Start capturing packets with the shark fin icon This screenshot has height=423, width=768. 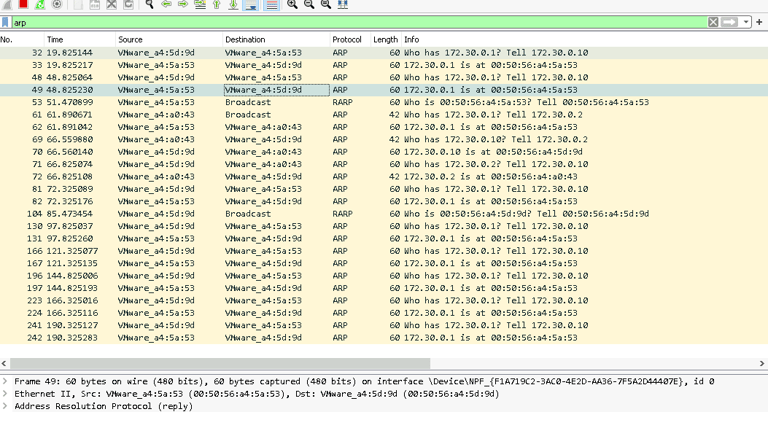click(7, 4)
